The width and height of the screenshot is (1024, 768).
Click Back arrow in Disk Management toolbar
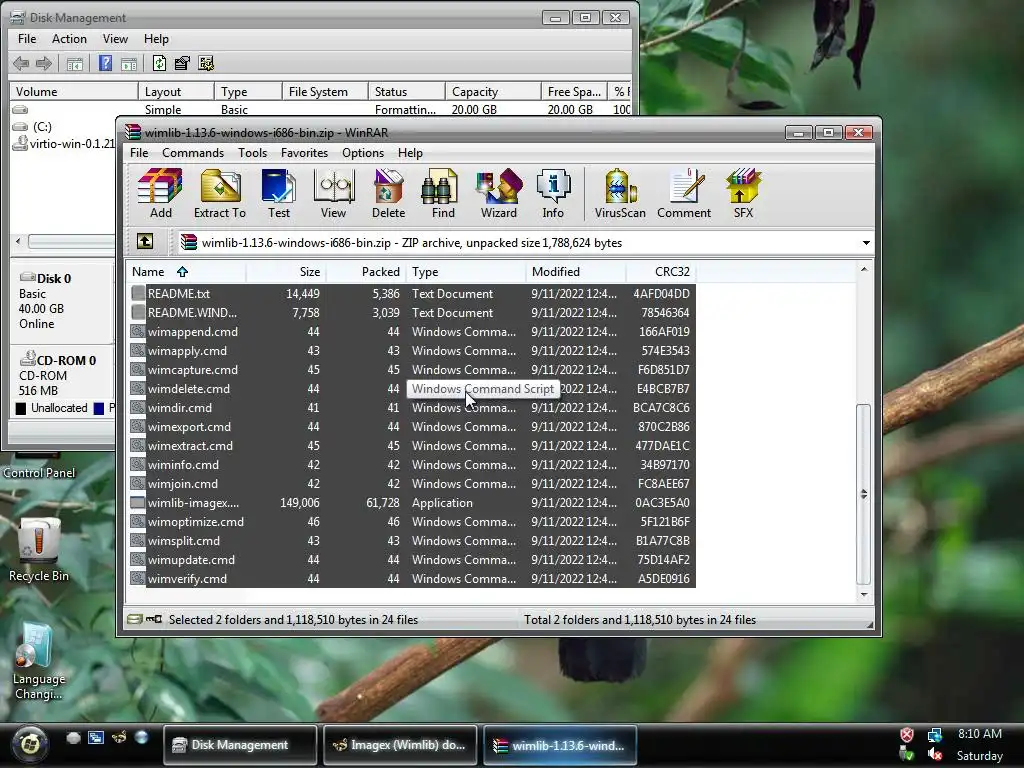[21, 63]
